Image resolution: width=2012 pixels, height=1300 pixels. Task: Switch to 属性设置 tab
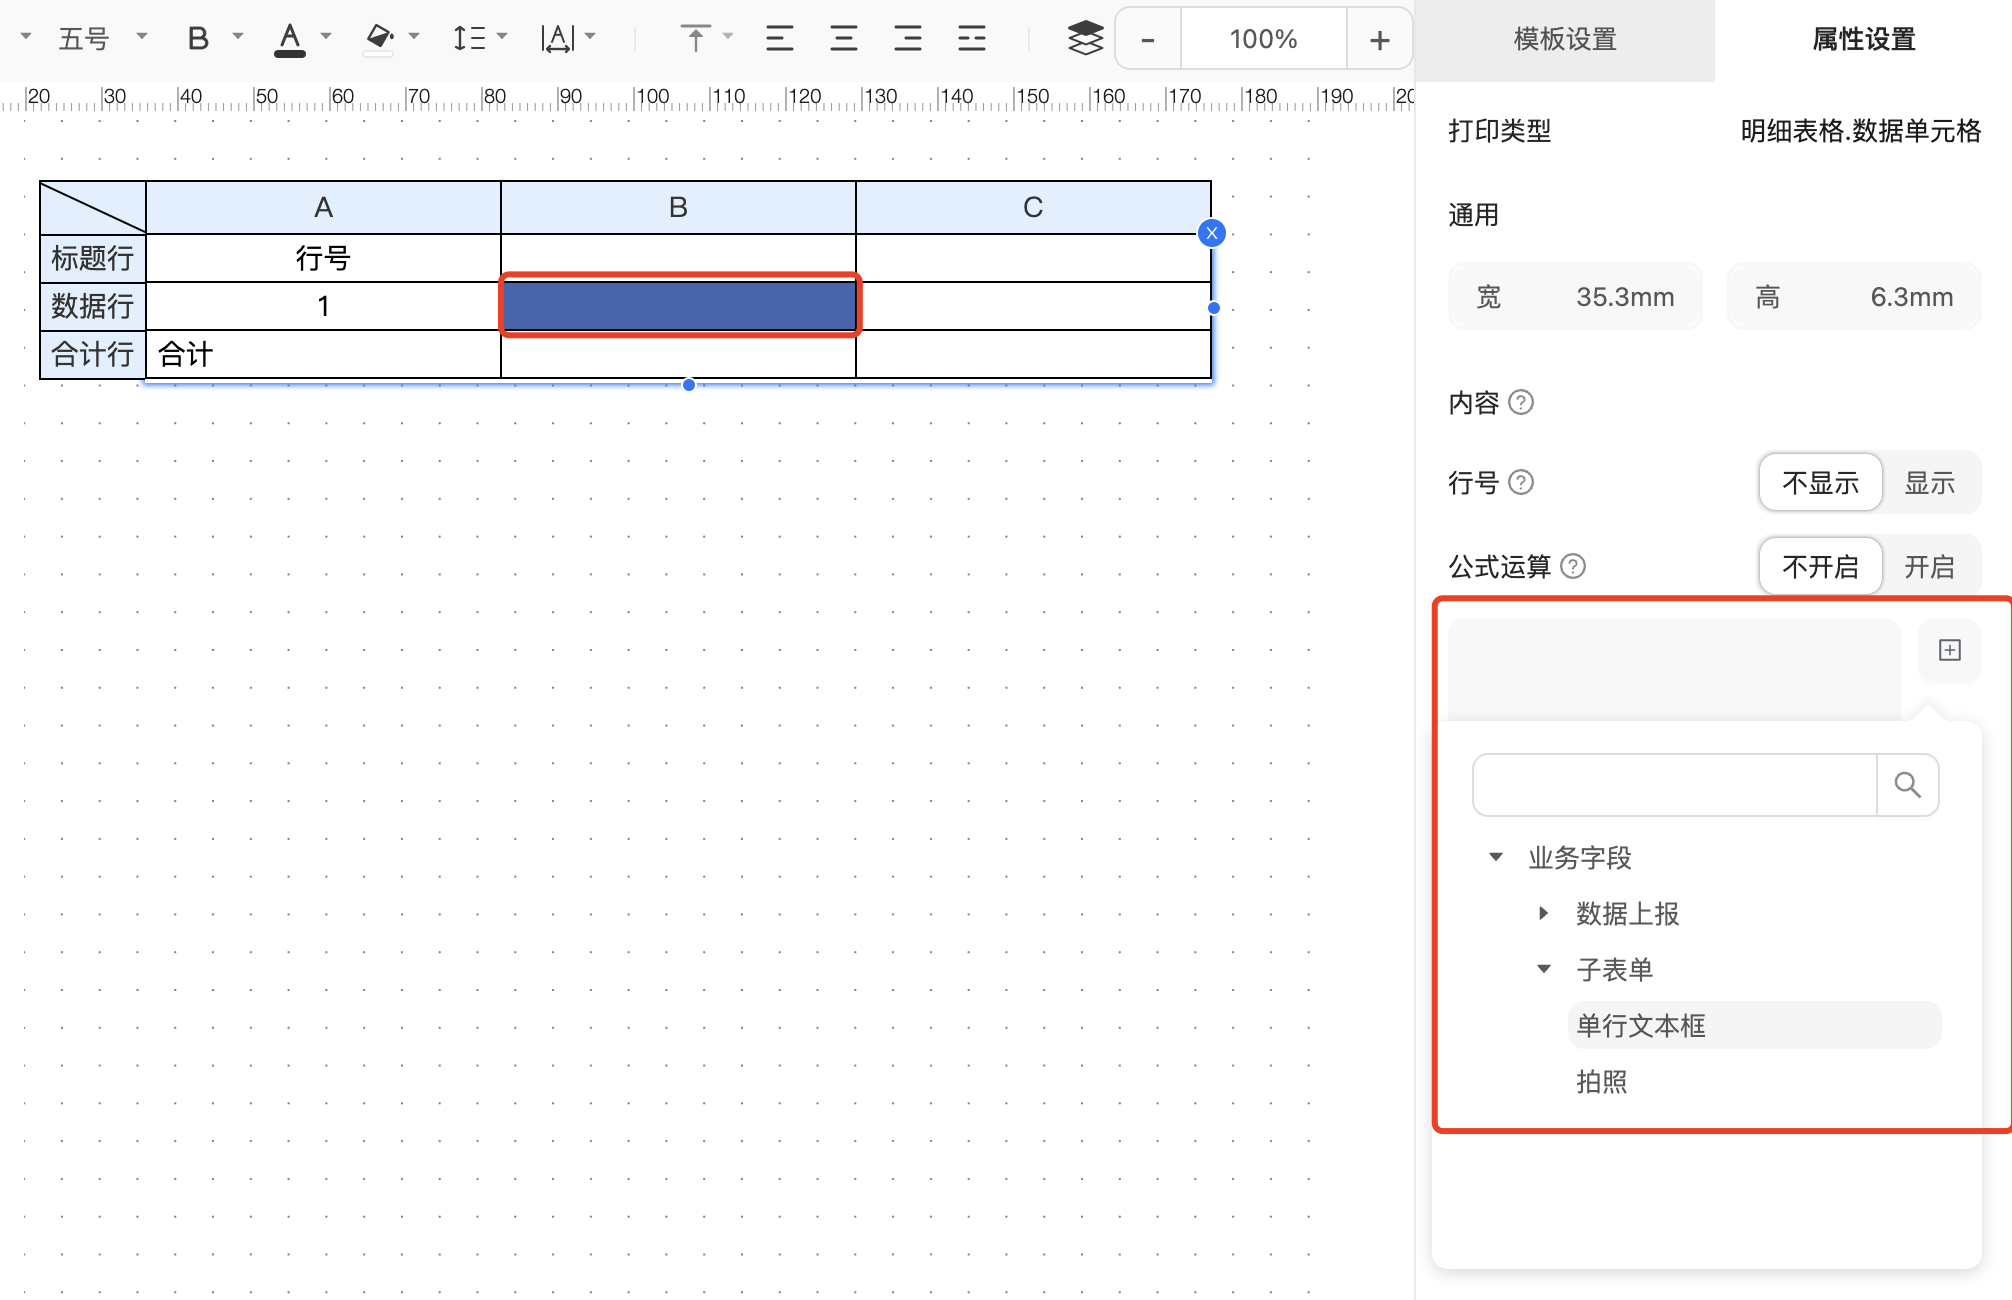click(x=1863, y=39)
